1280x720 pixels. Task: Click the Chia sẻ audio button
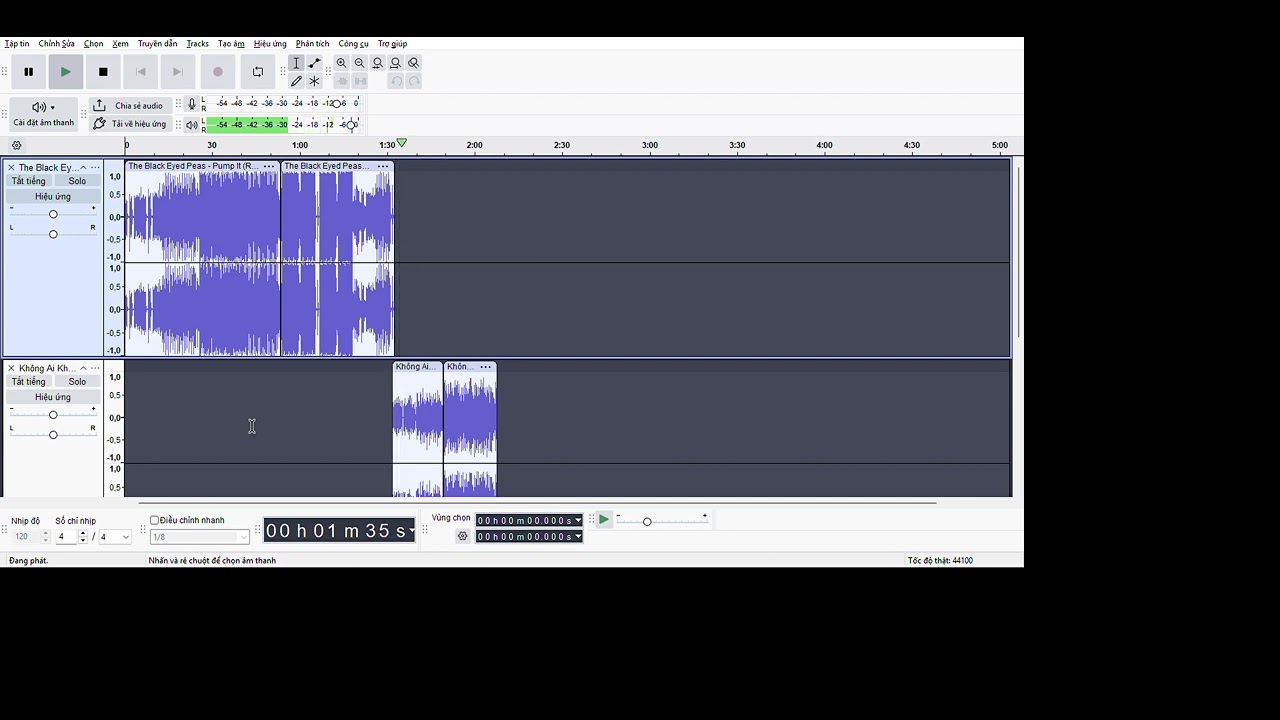[x=128, y=106]
